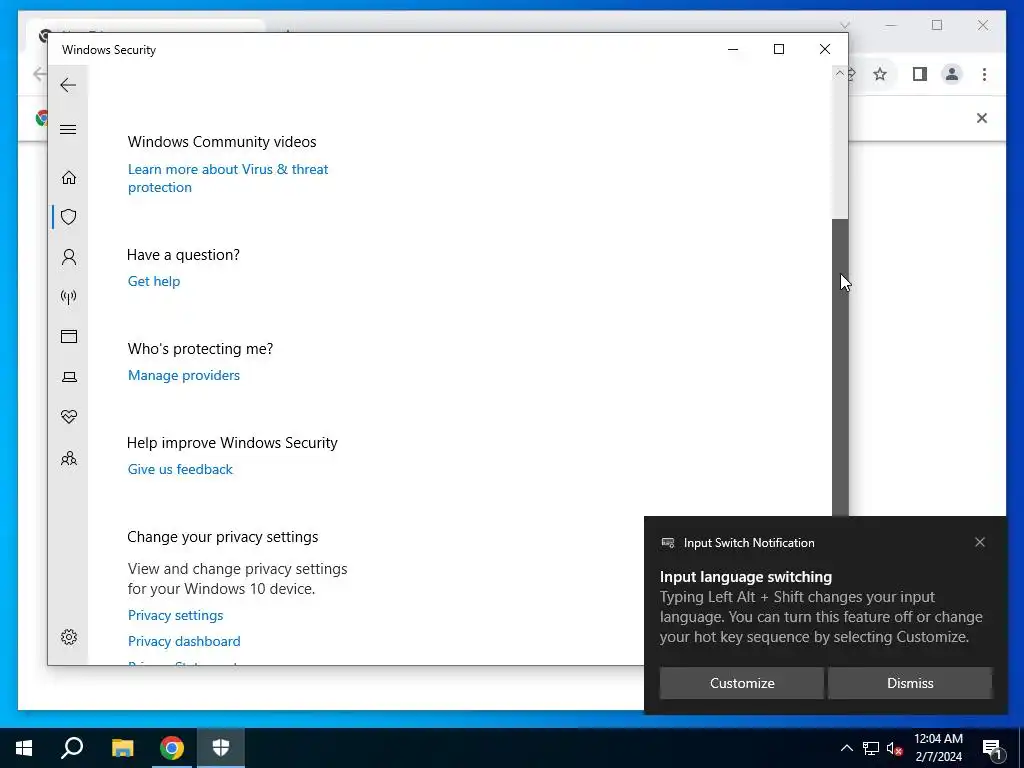Viewport: 1024px width, 768px height.
Task: Open Privacy settings link
Action: [175, 615]
